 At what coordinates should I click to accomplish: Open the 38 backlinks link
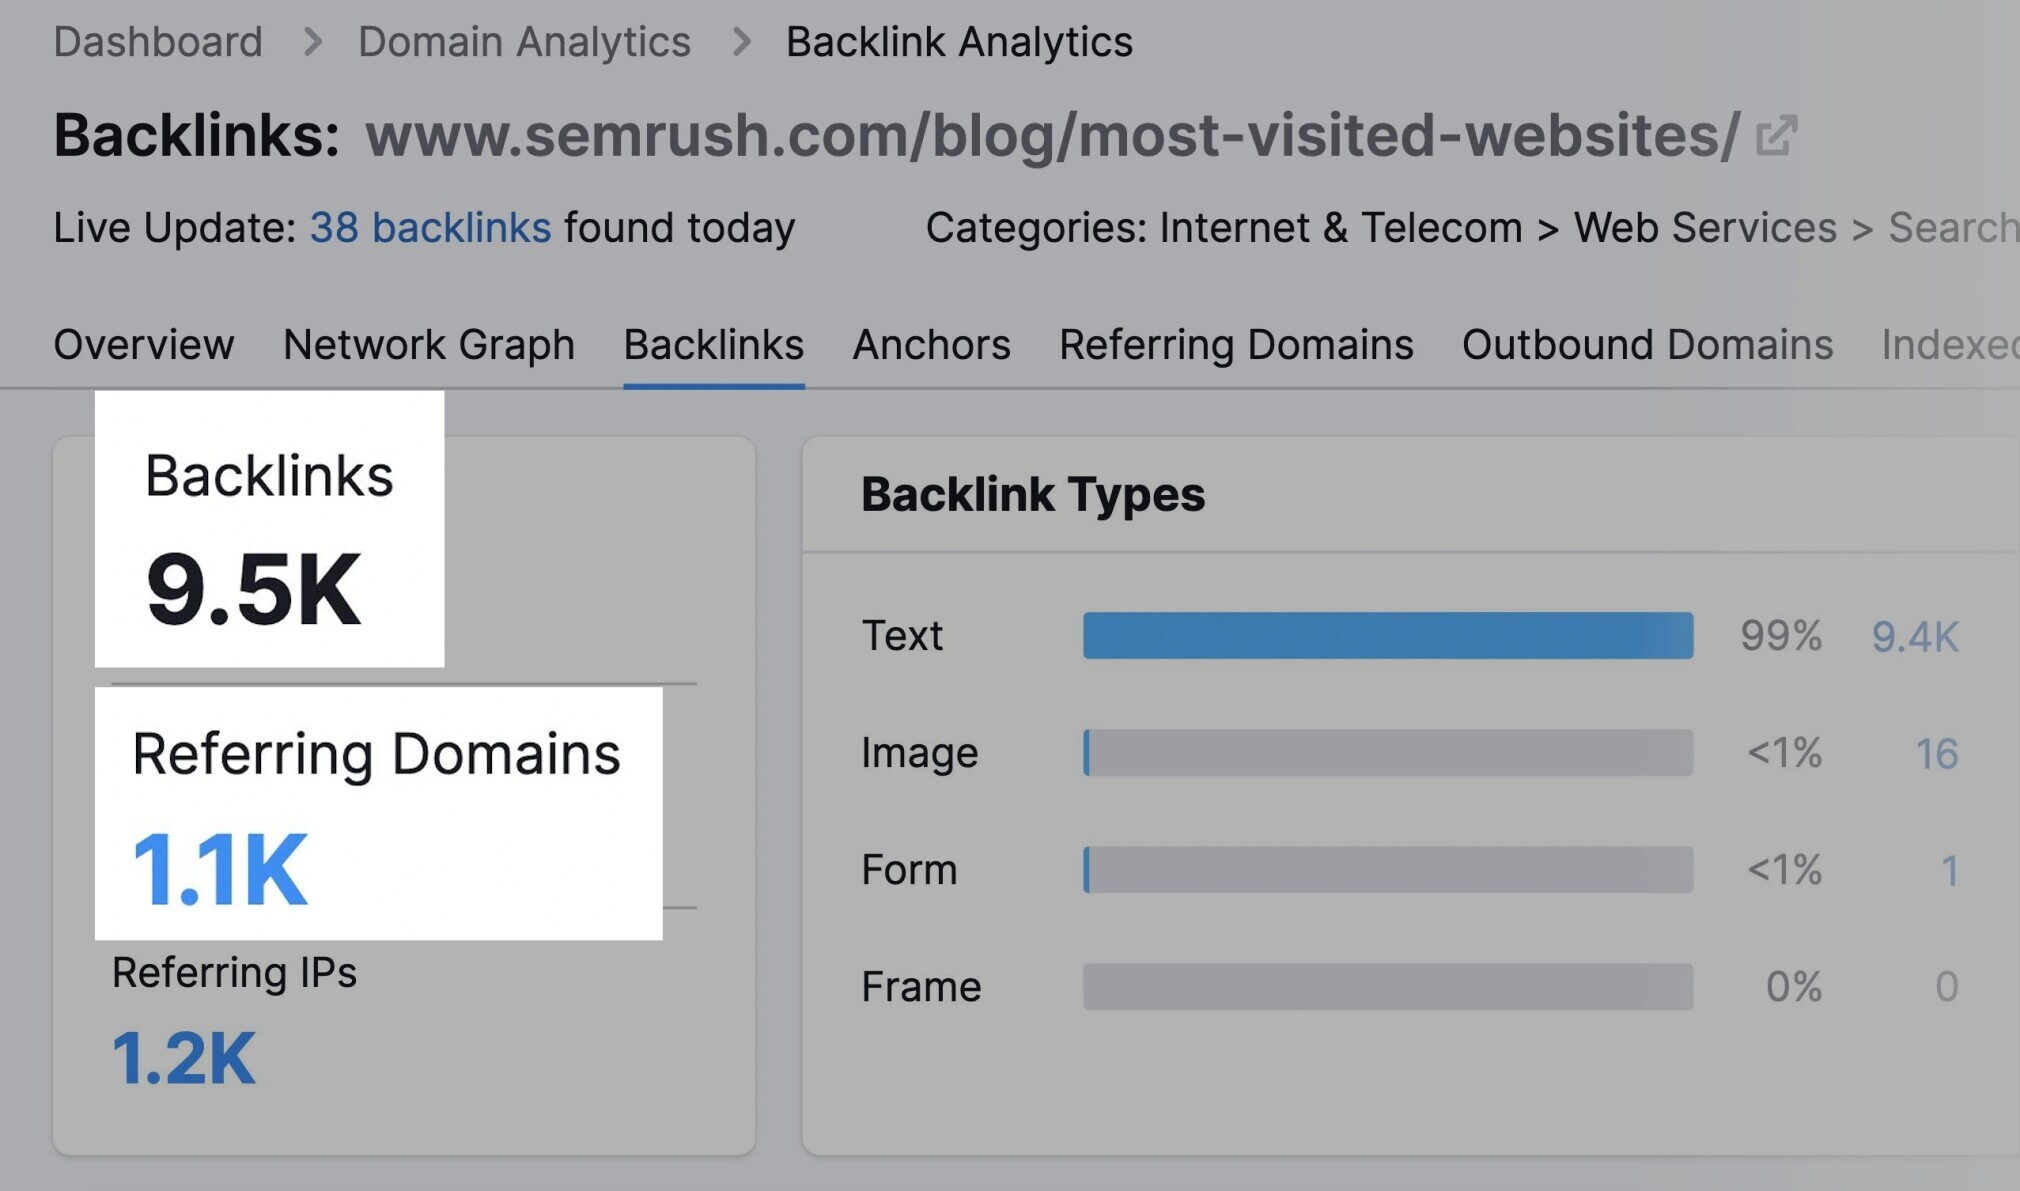[x=430, y=228]
